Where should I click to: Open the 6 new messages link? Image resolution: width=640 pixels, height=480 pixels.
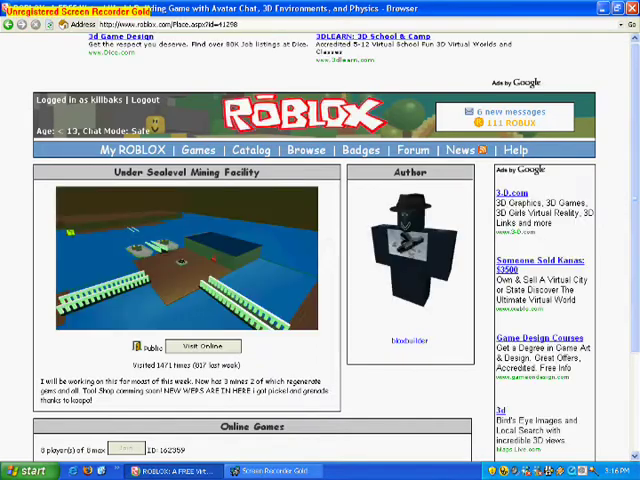pos(511,112)
